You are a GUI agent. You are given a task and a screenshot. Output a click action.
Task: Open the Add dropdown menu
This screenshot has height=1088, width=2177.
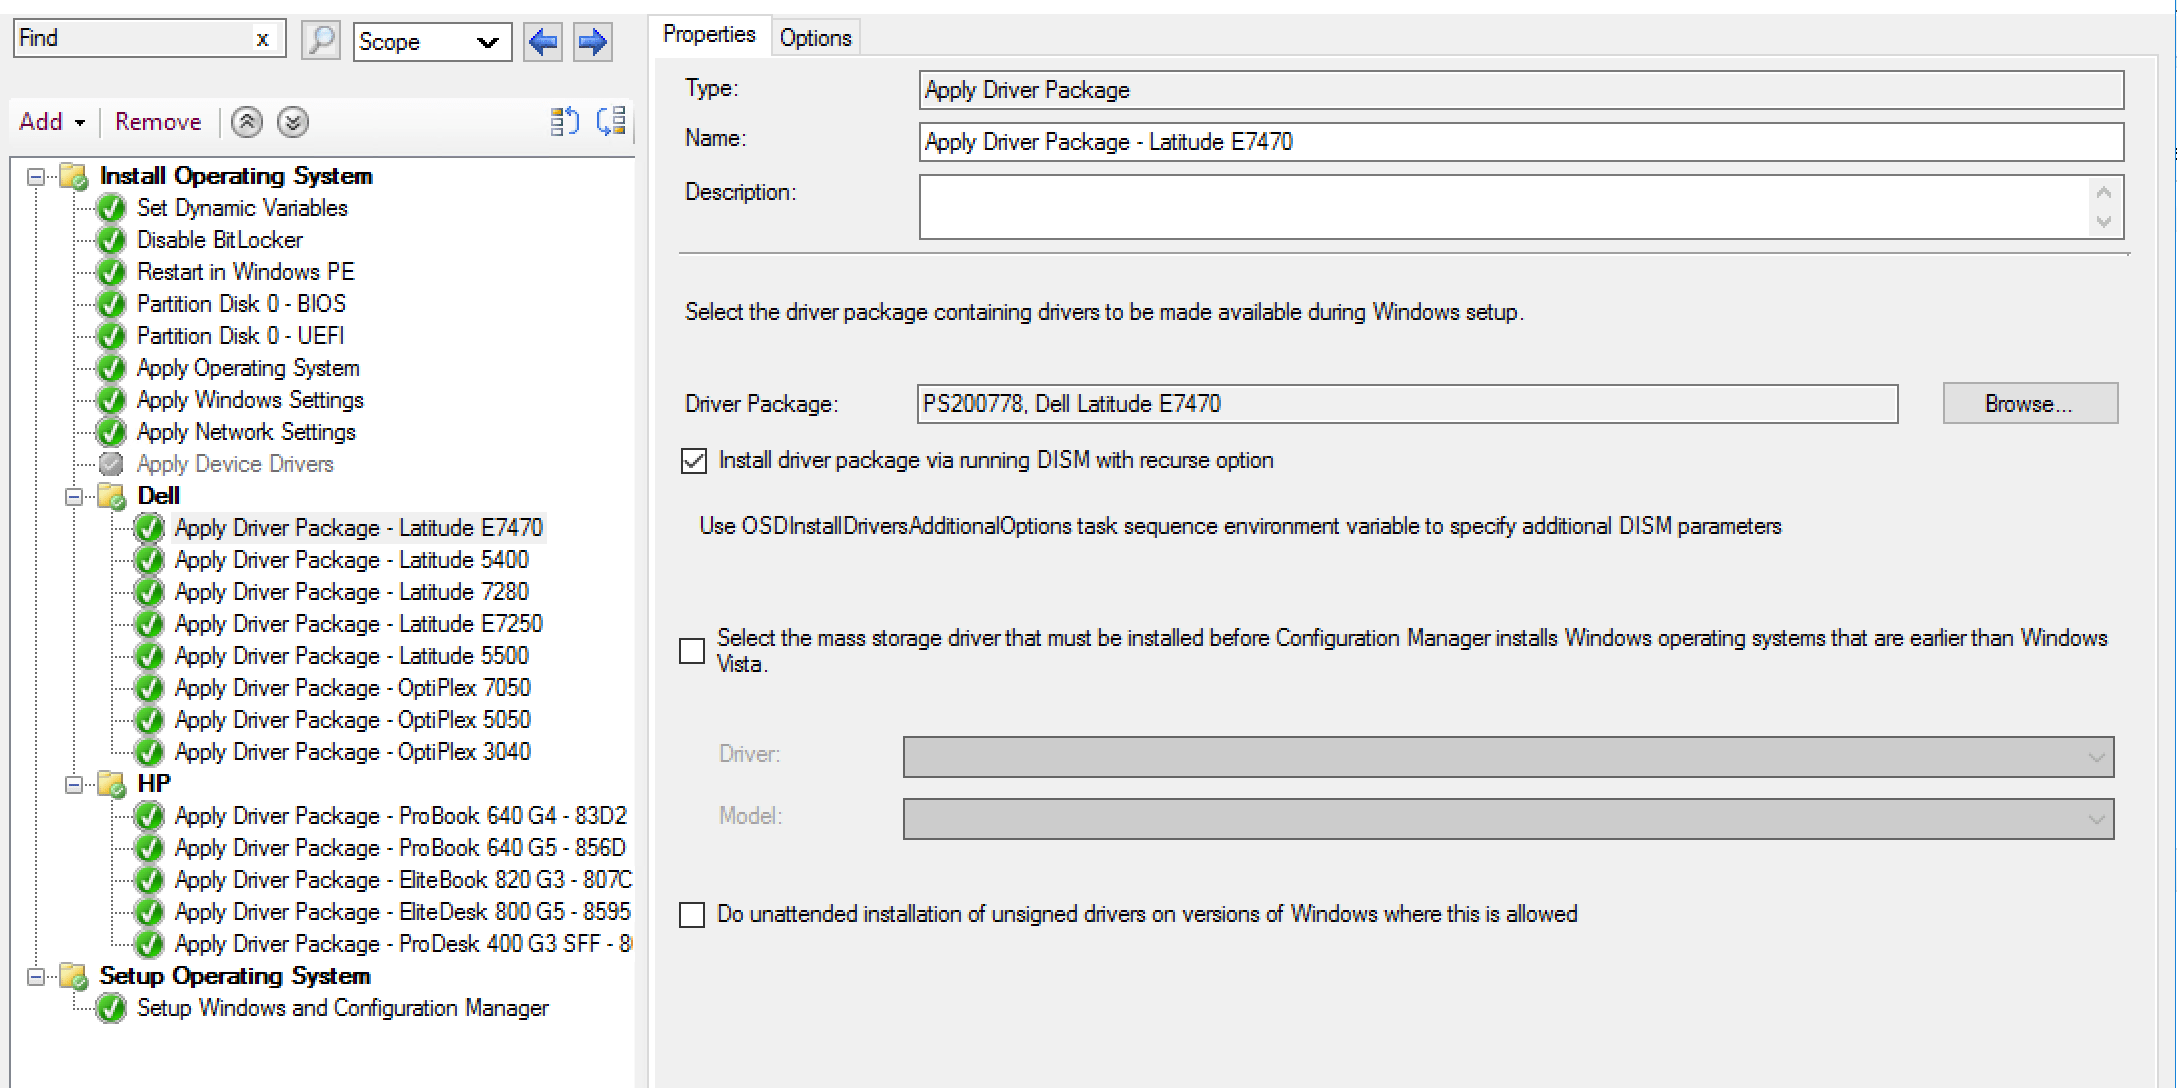(x=51, y=121)
